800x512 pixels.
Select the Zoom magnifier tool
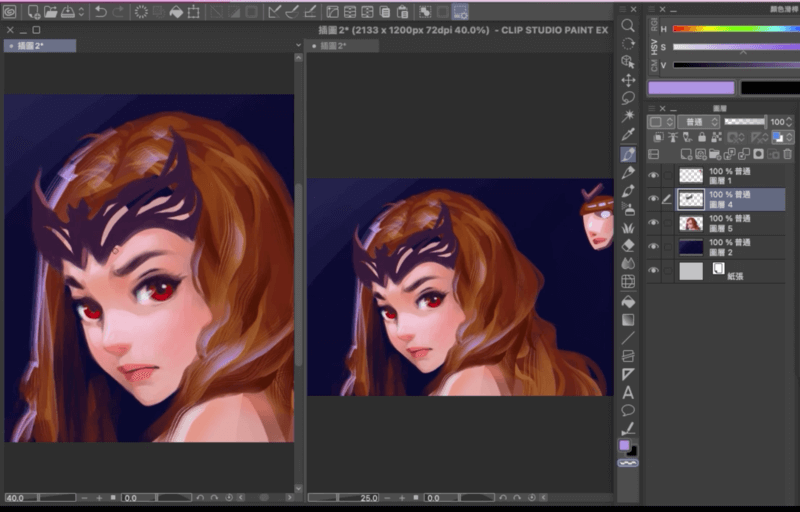click(x=628, y=26)
